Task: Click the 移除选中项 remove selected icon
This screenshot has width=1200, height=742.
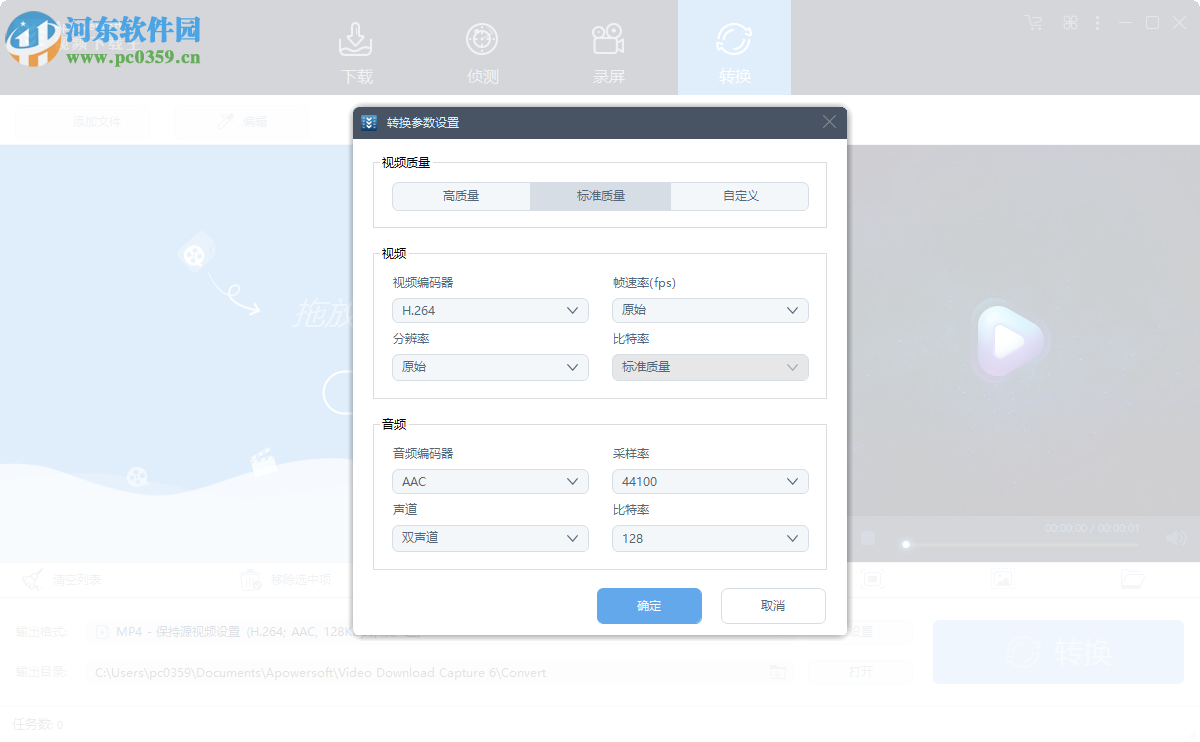Action: tap(248, 579)
